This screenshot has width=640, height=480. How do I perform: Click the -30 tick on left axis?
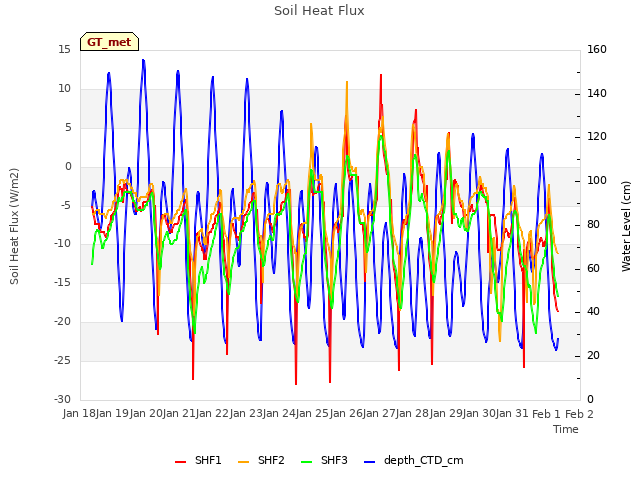tap(62, 400)
